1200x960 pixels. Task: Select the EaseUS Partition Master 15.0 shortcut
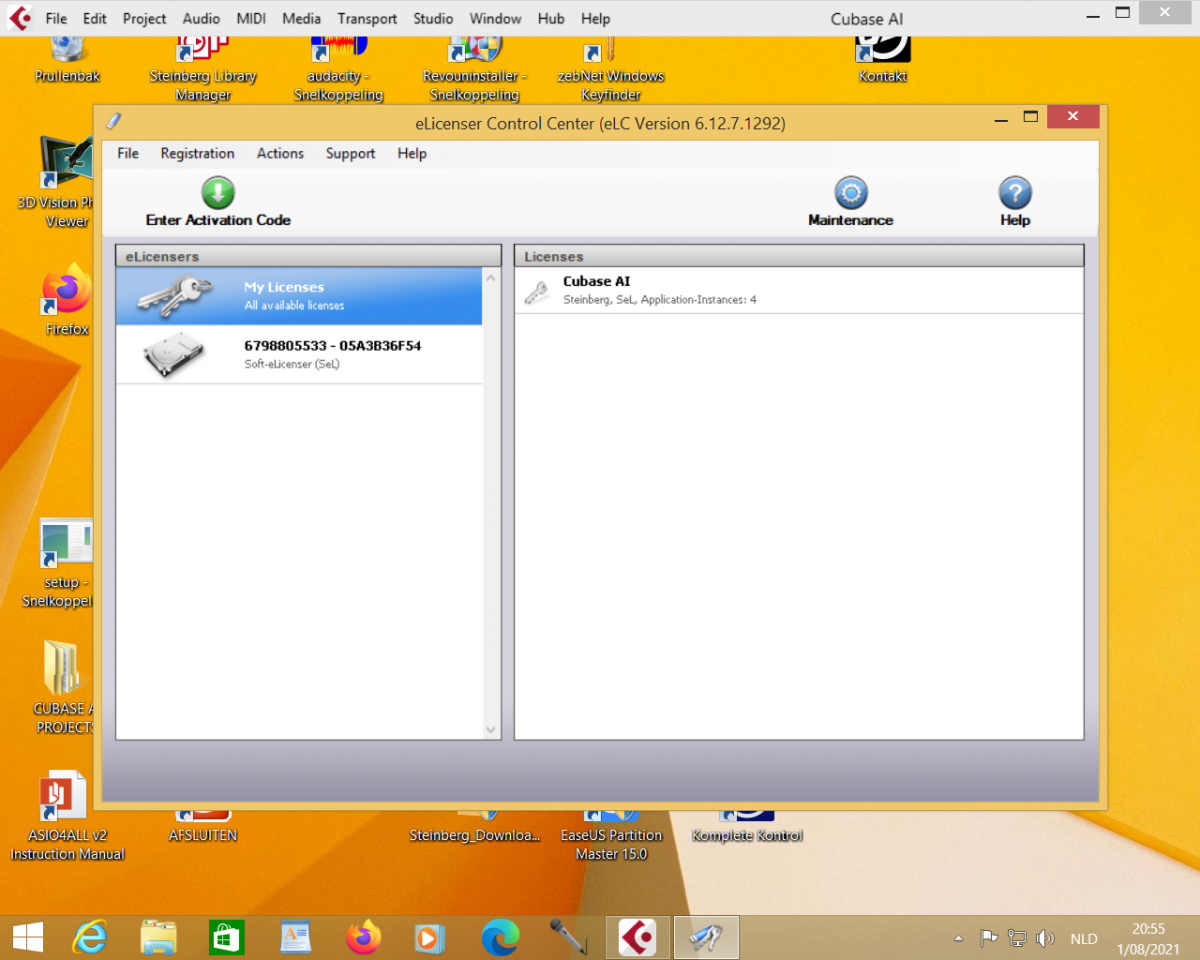(611, 834)
